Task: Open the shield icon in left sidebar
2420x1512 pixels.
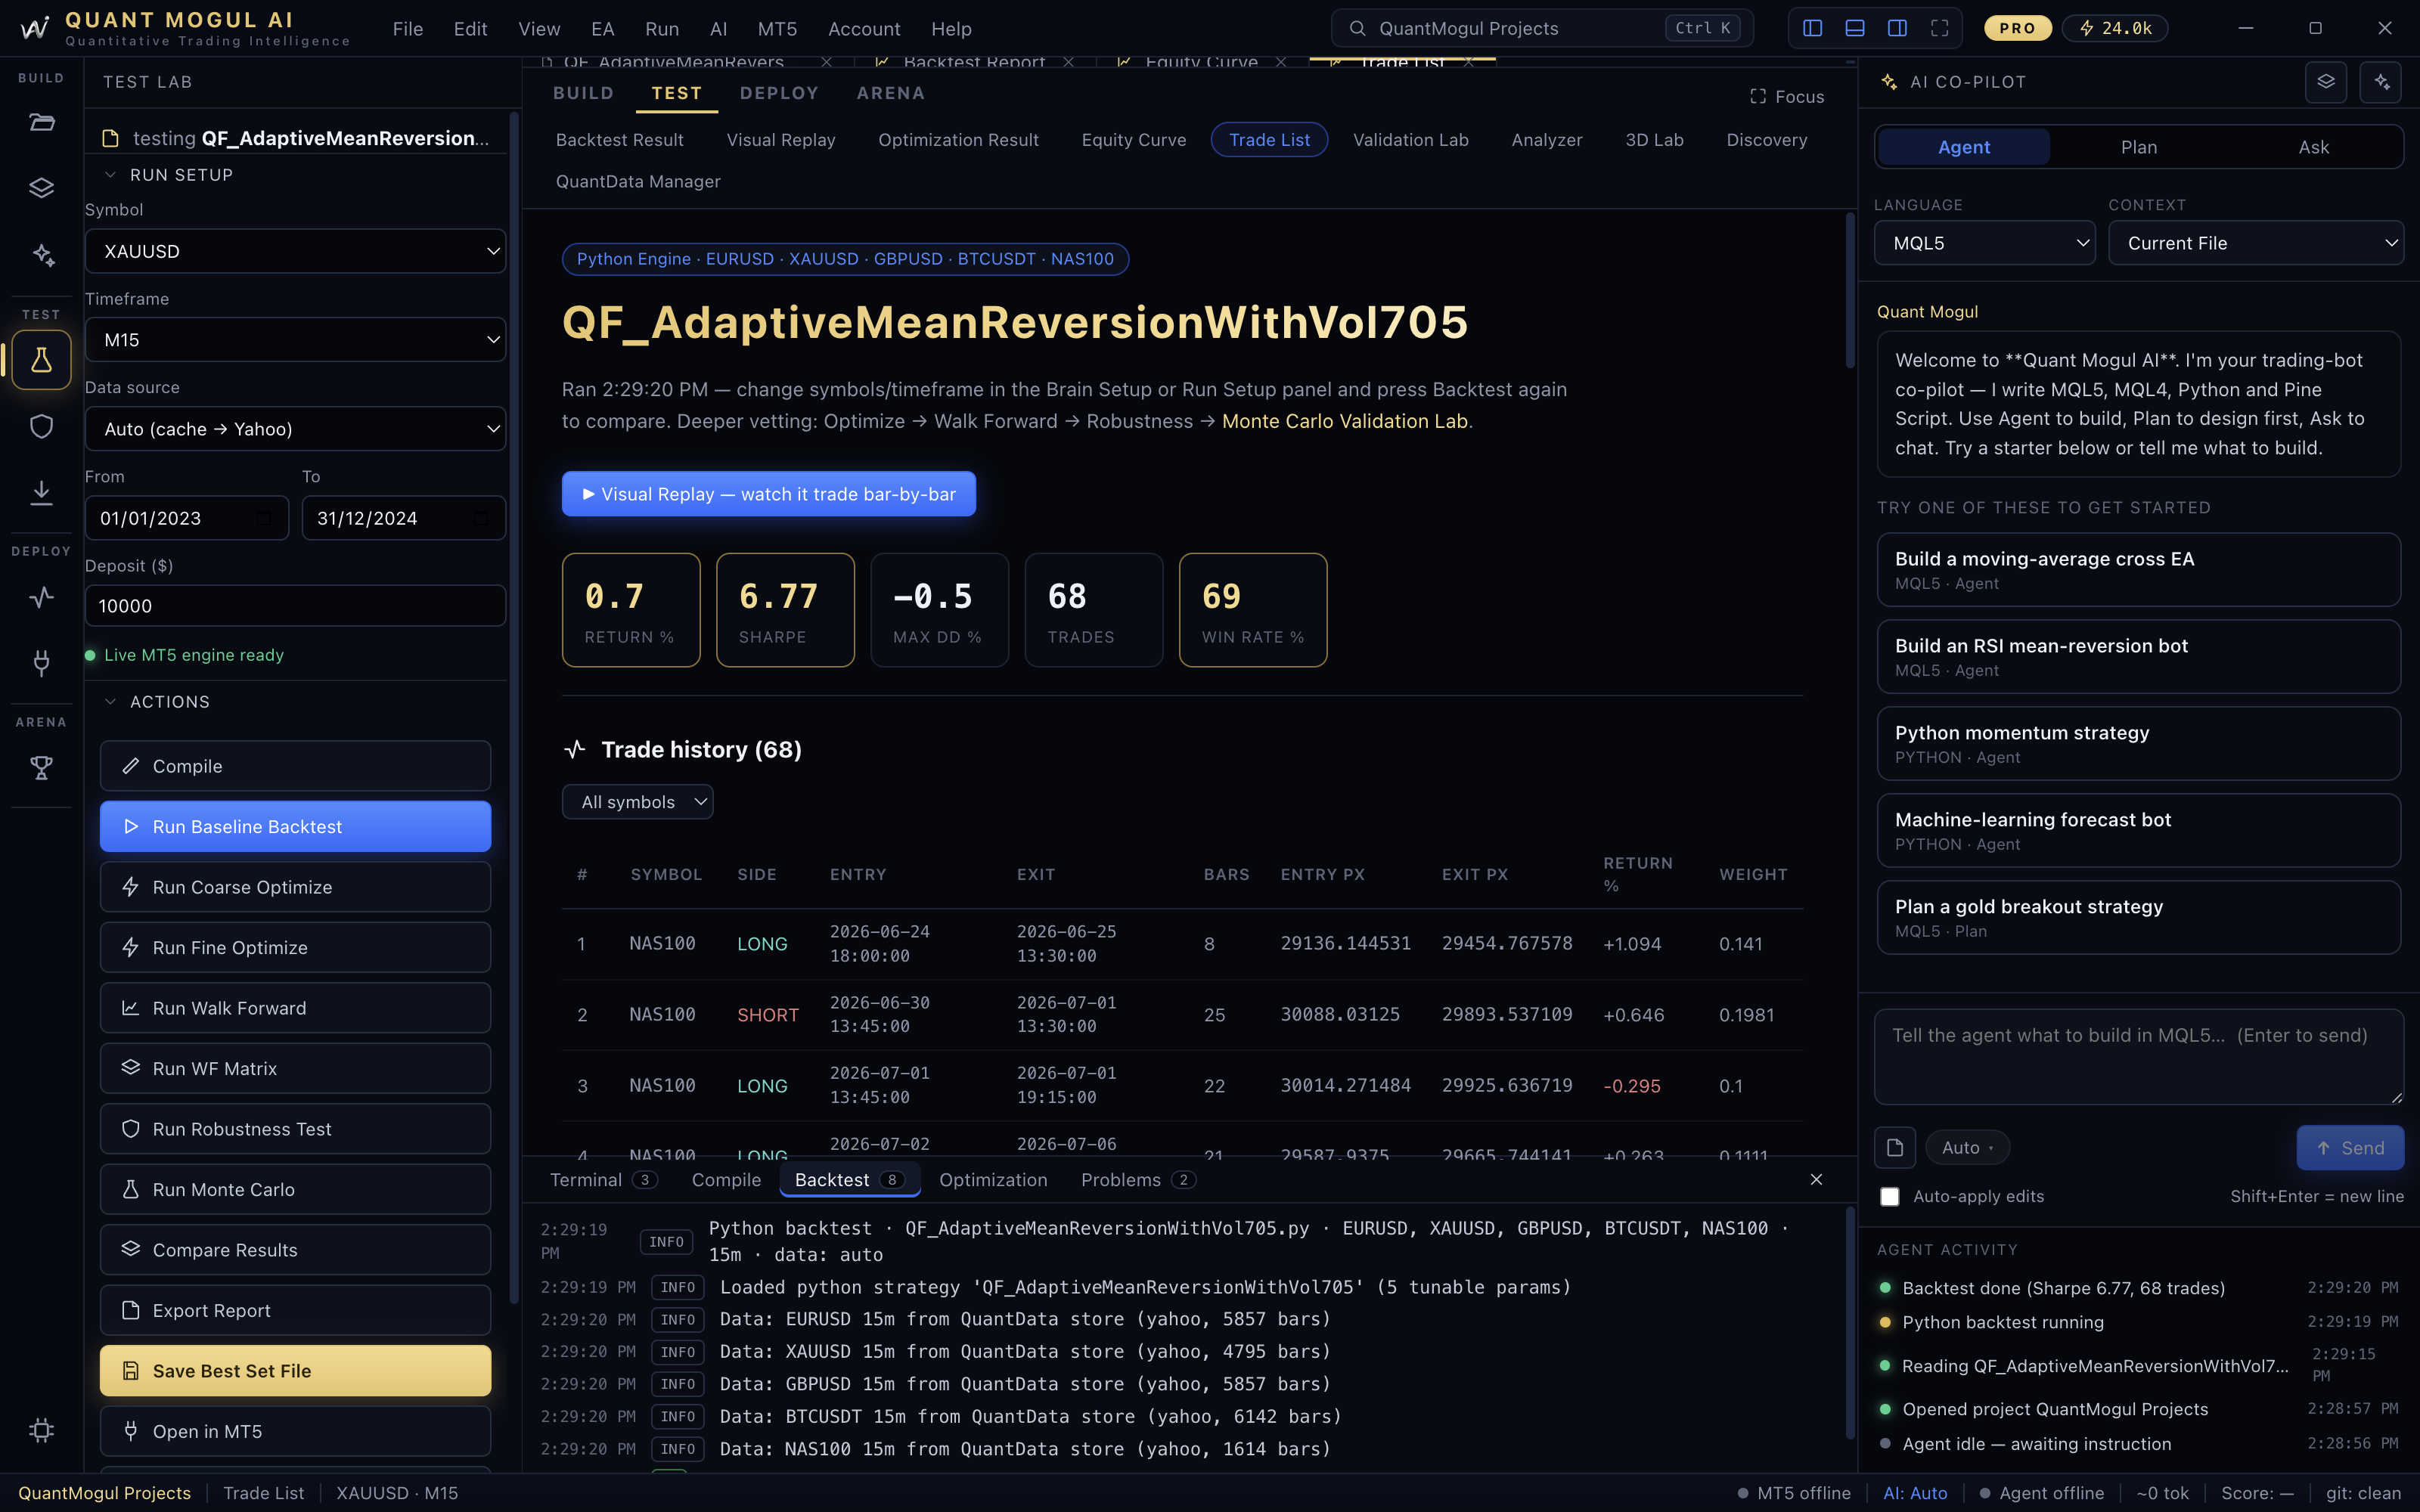Action: pos(41,427)
